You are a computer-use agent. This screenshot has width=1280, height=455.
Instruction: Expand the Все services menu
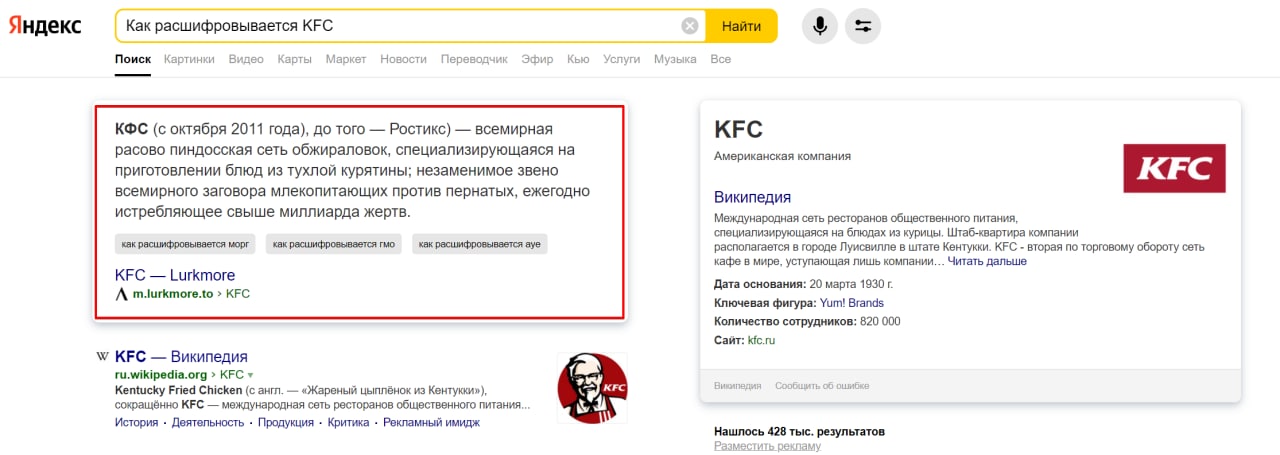click(720, 59)
